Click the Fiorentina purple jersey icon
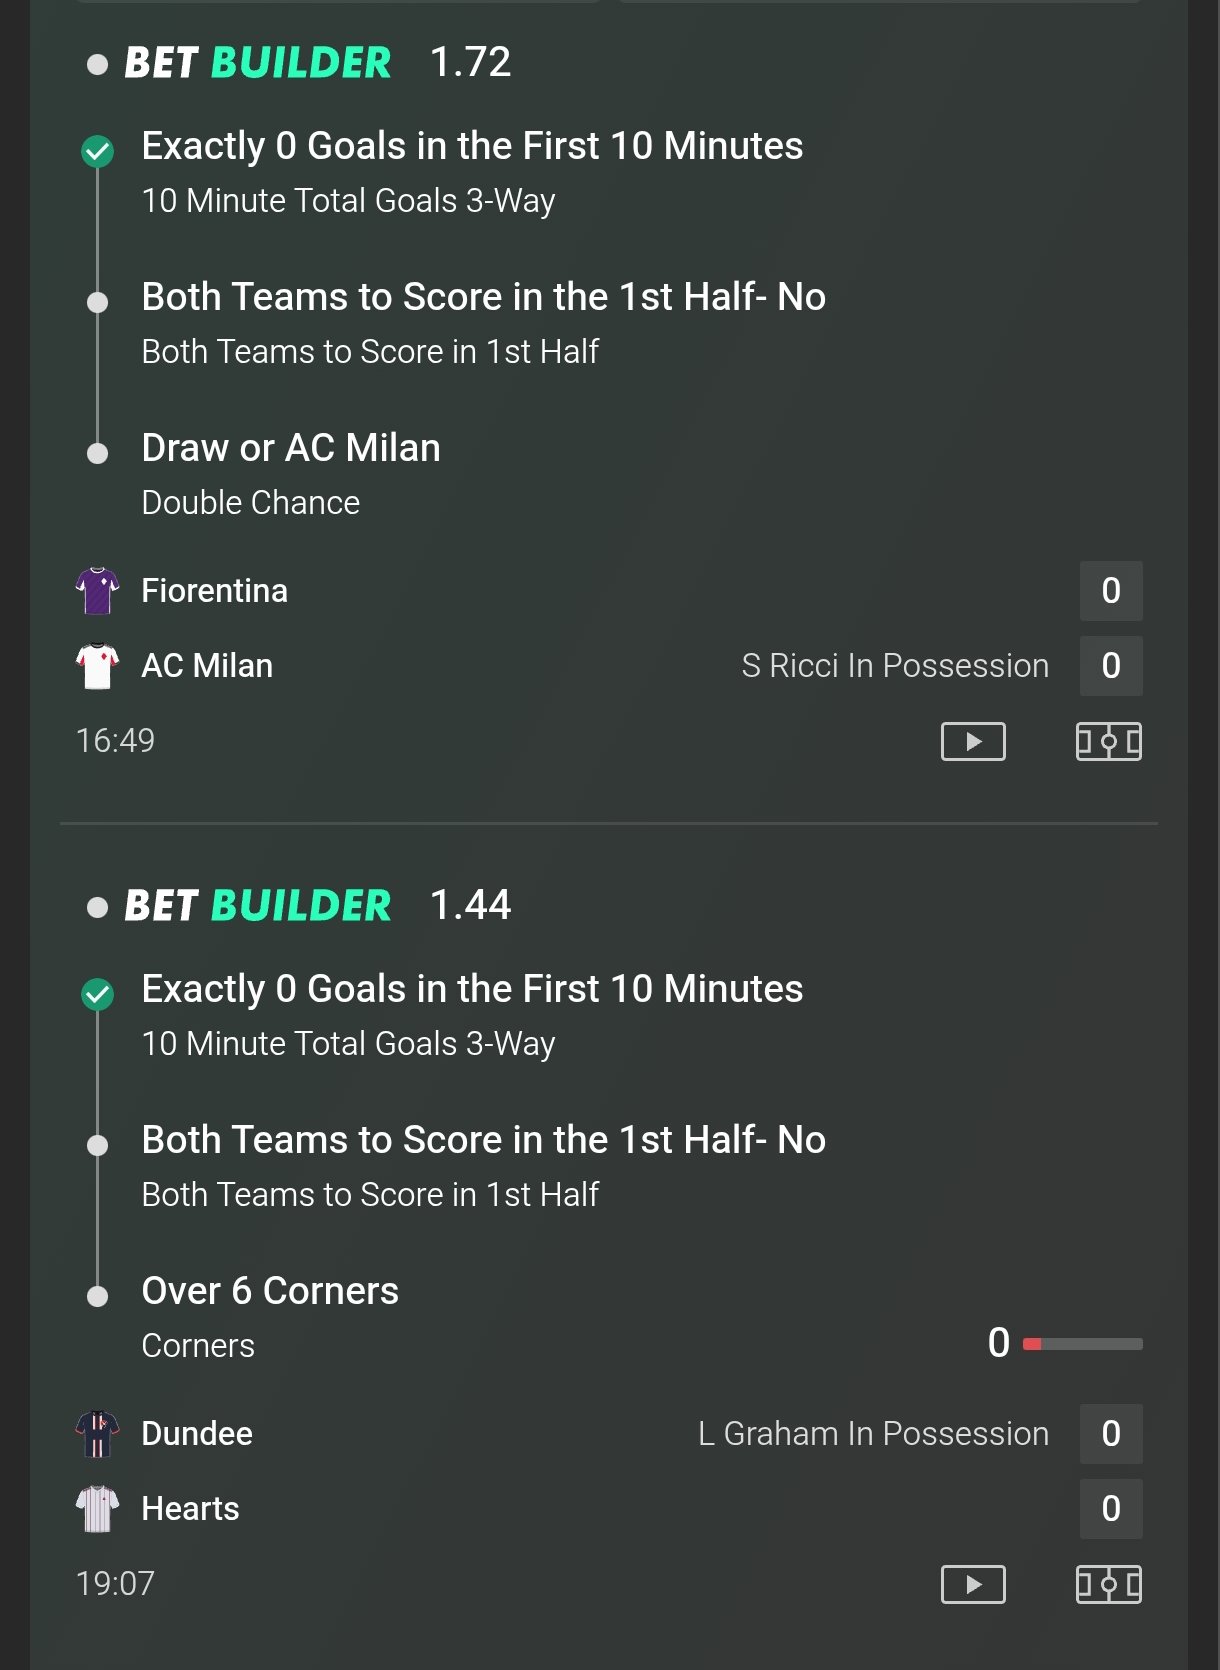Viewport: 1220px width, 1670px height. 98,590
